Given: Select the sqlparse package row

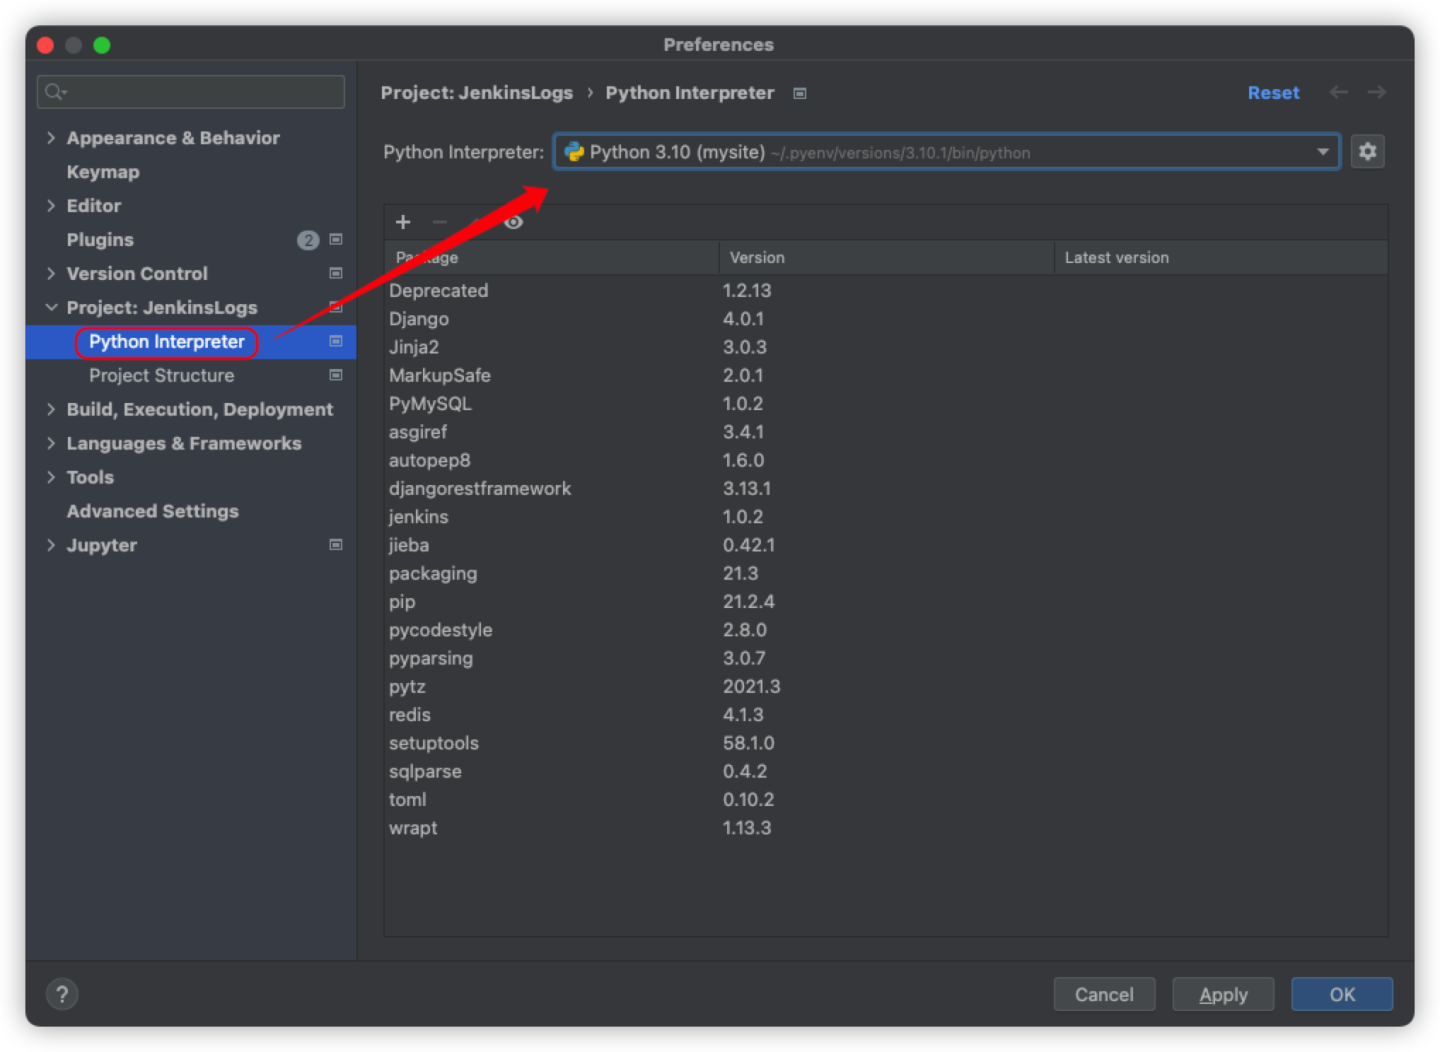Looking at the screenshot, I should tap(886, 772).
